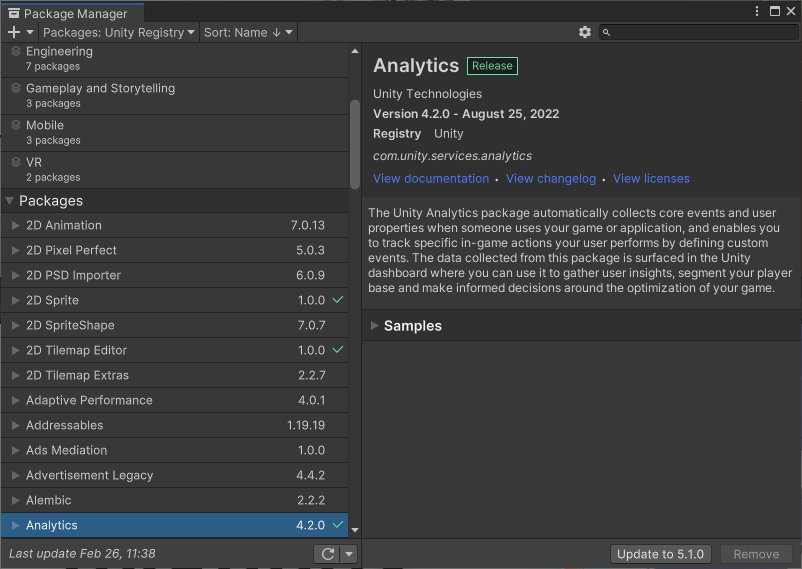Select the 2D PSD Importer package

174,275
